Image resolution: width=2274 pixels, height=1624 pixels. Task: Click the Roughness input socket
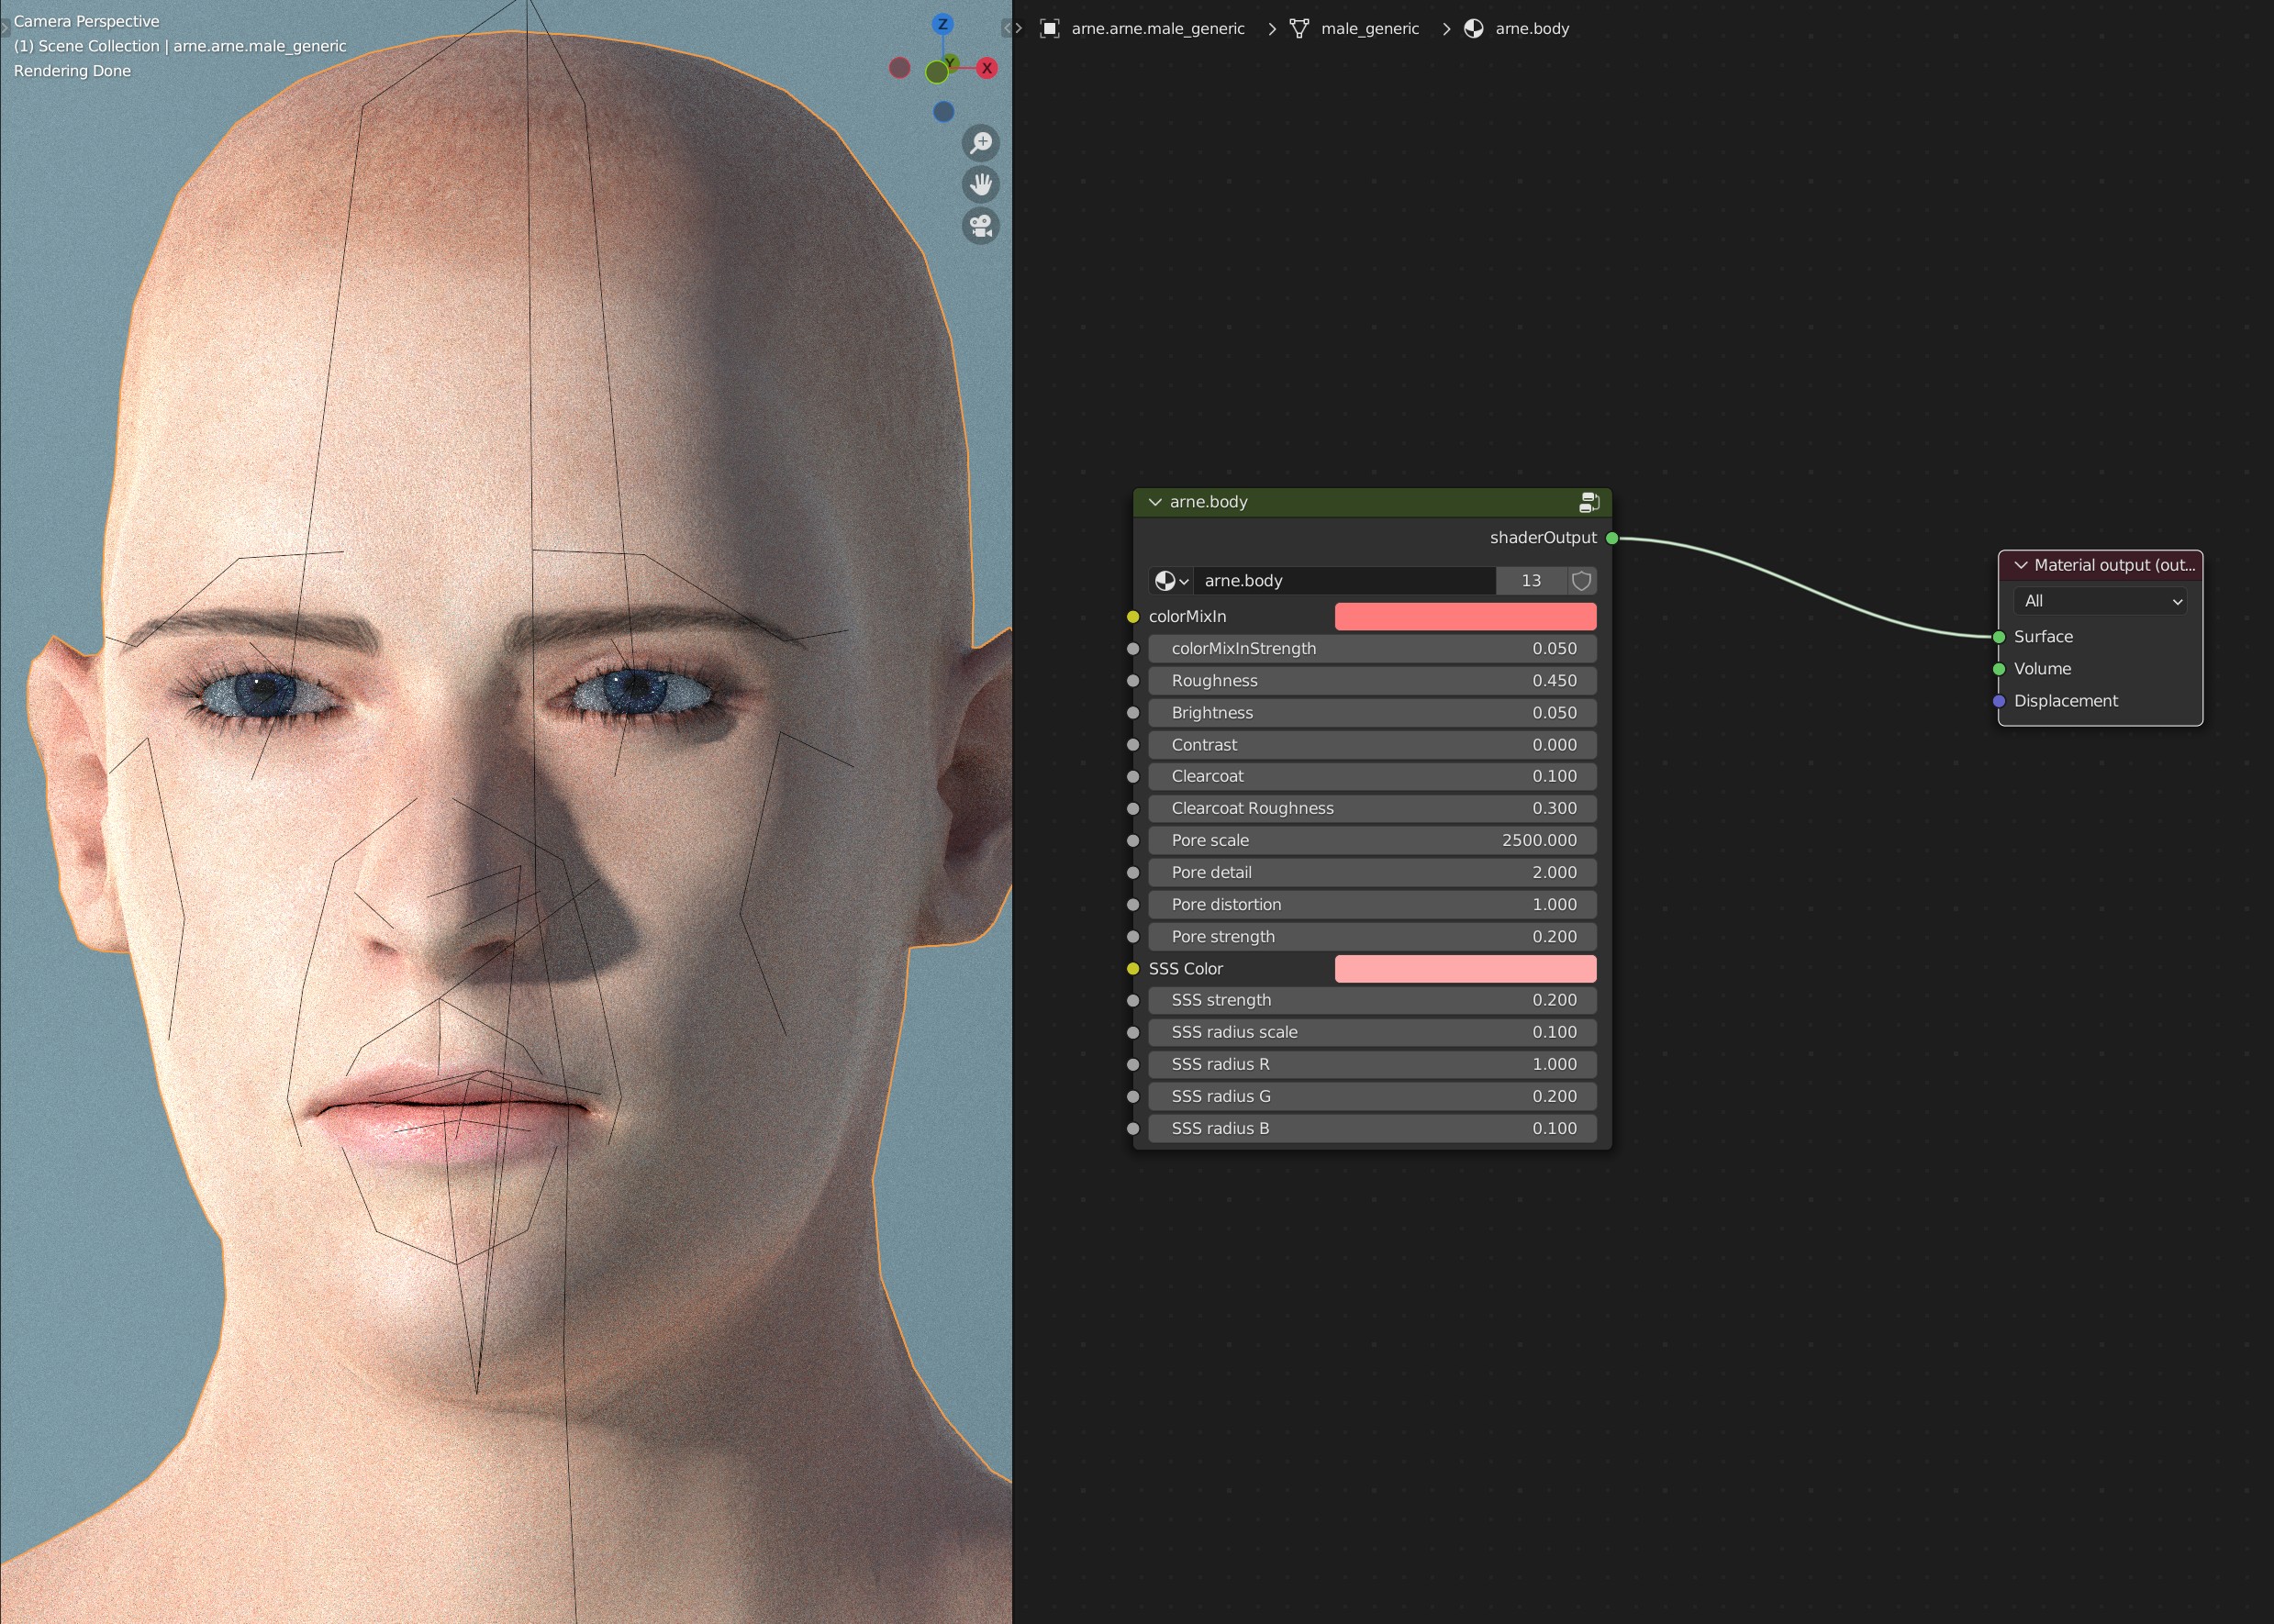point(1133,681)
